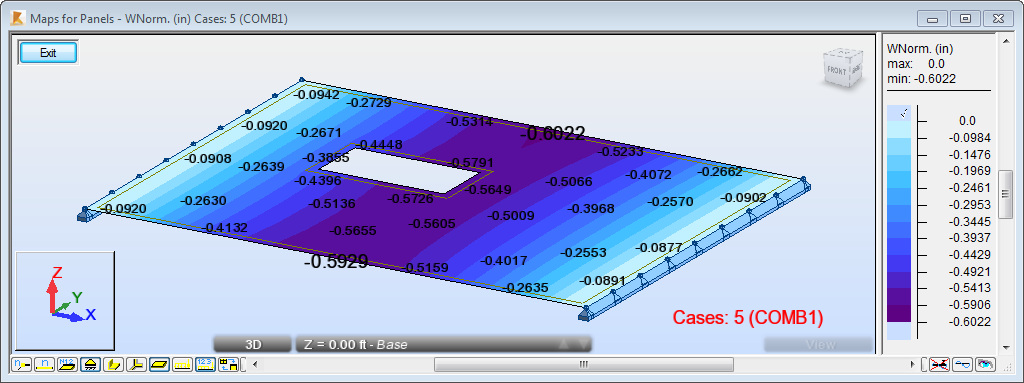Click the large -0.5929 label on slab
This screenshot has width=1024, height=383.
(336, 261)
